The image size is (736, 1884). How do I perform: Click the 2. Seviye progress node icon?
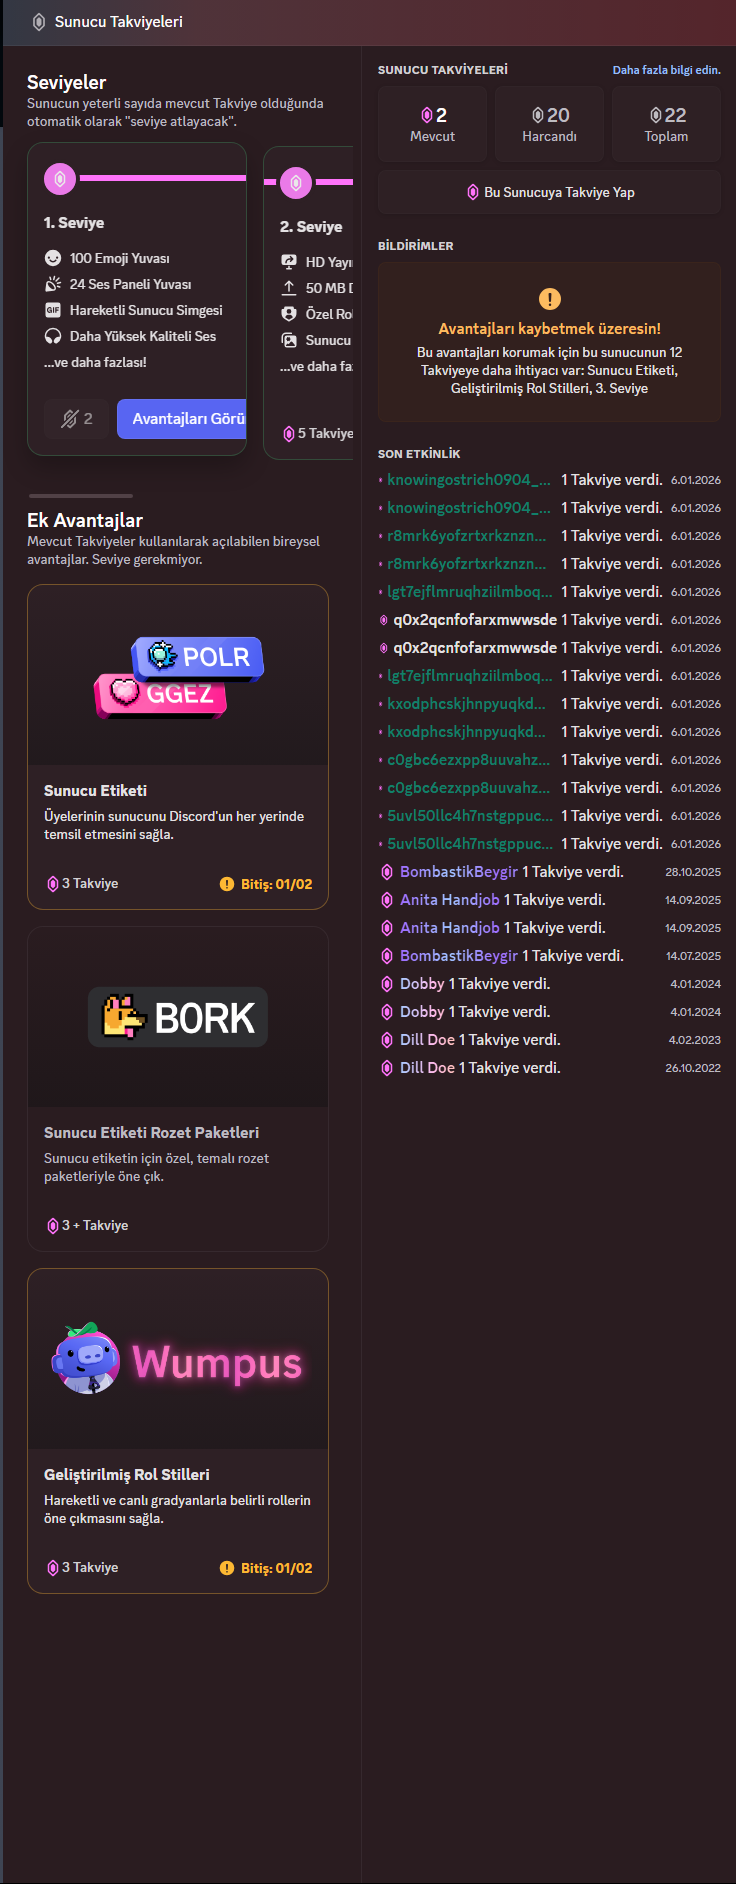296,183
